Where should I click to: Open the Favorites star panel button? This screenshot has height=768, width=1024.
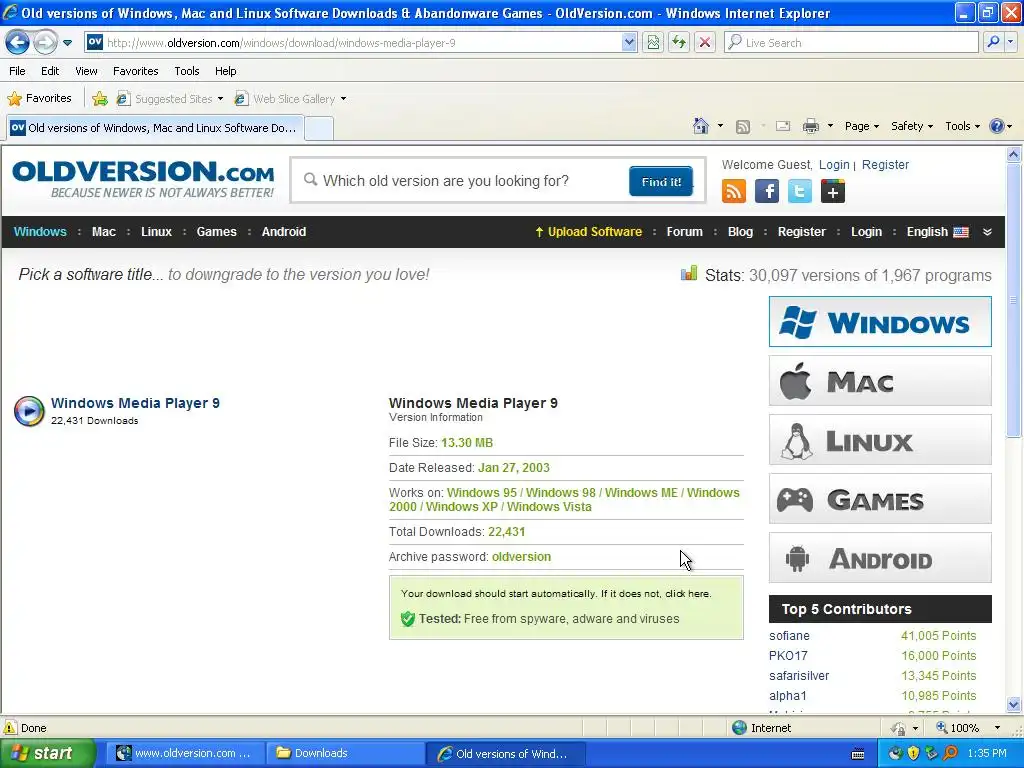(39, 99)
